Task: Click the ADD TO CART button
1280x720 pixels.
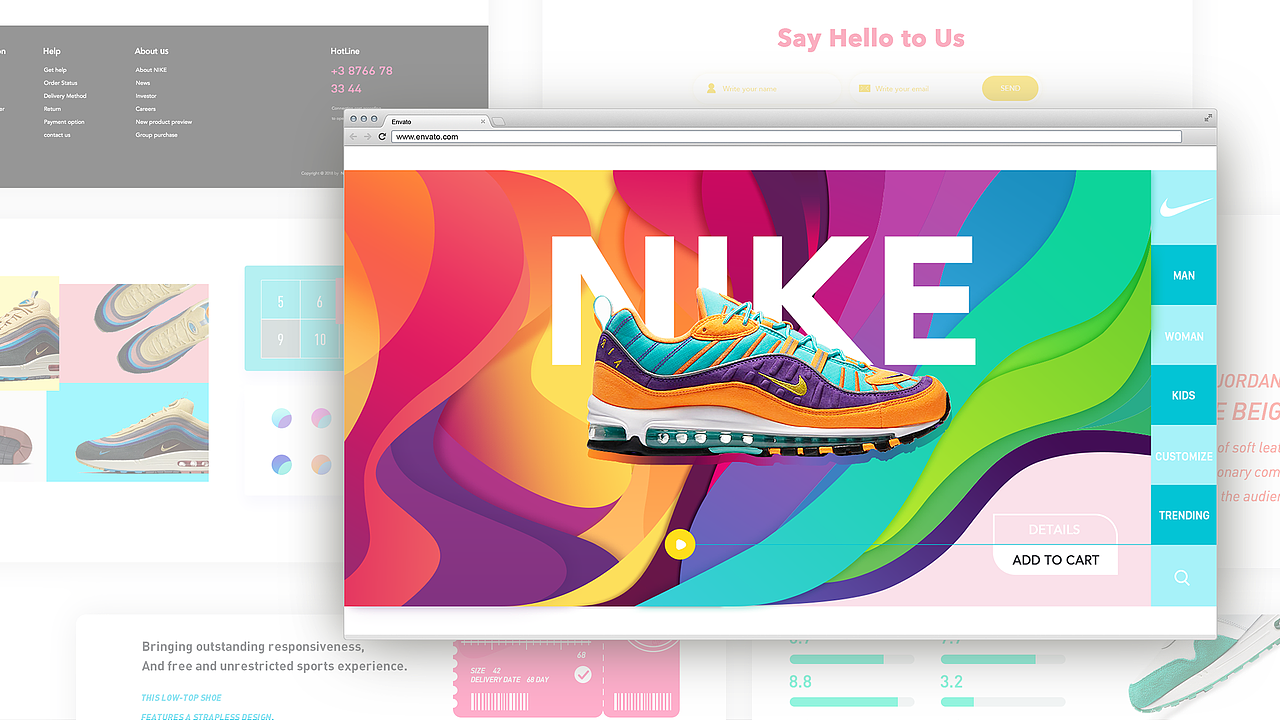Action: [x=1055, y=560]
